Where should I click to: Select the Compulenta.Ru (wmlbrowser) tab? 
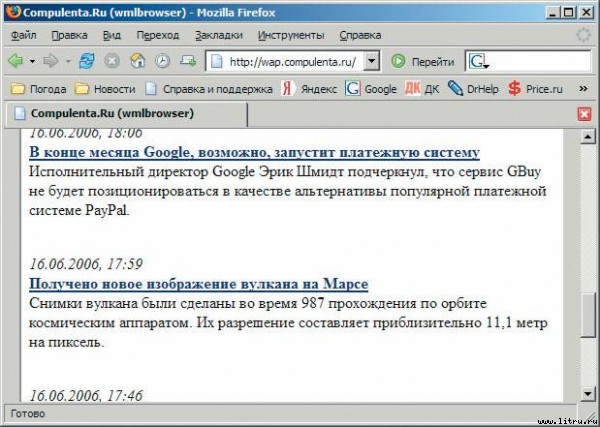(90, 114)
